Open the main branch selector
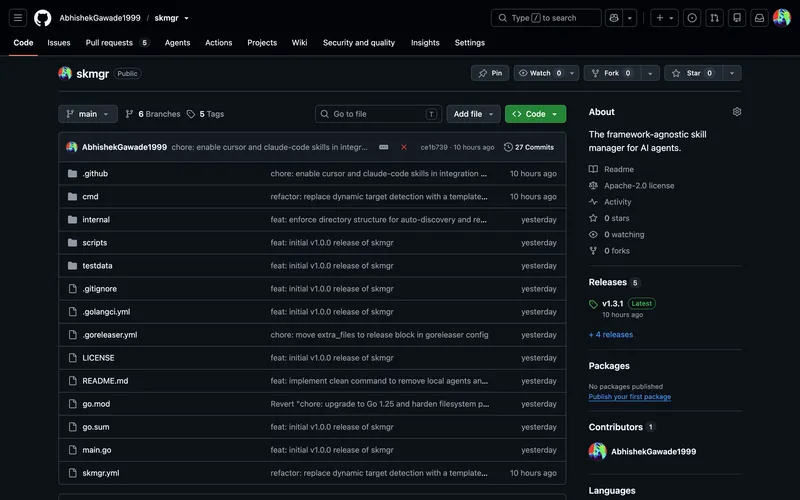The width and height of the screenshot is (800, 500). [x=88, y=114]
